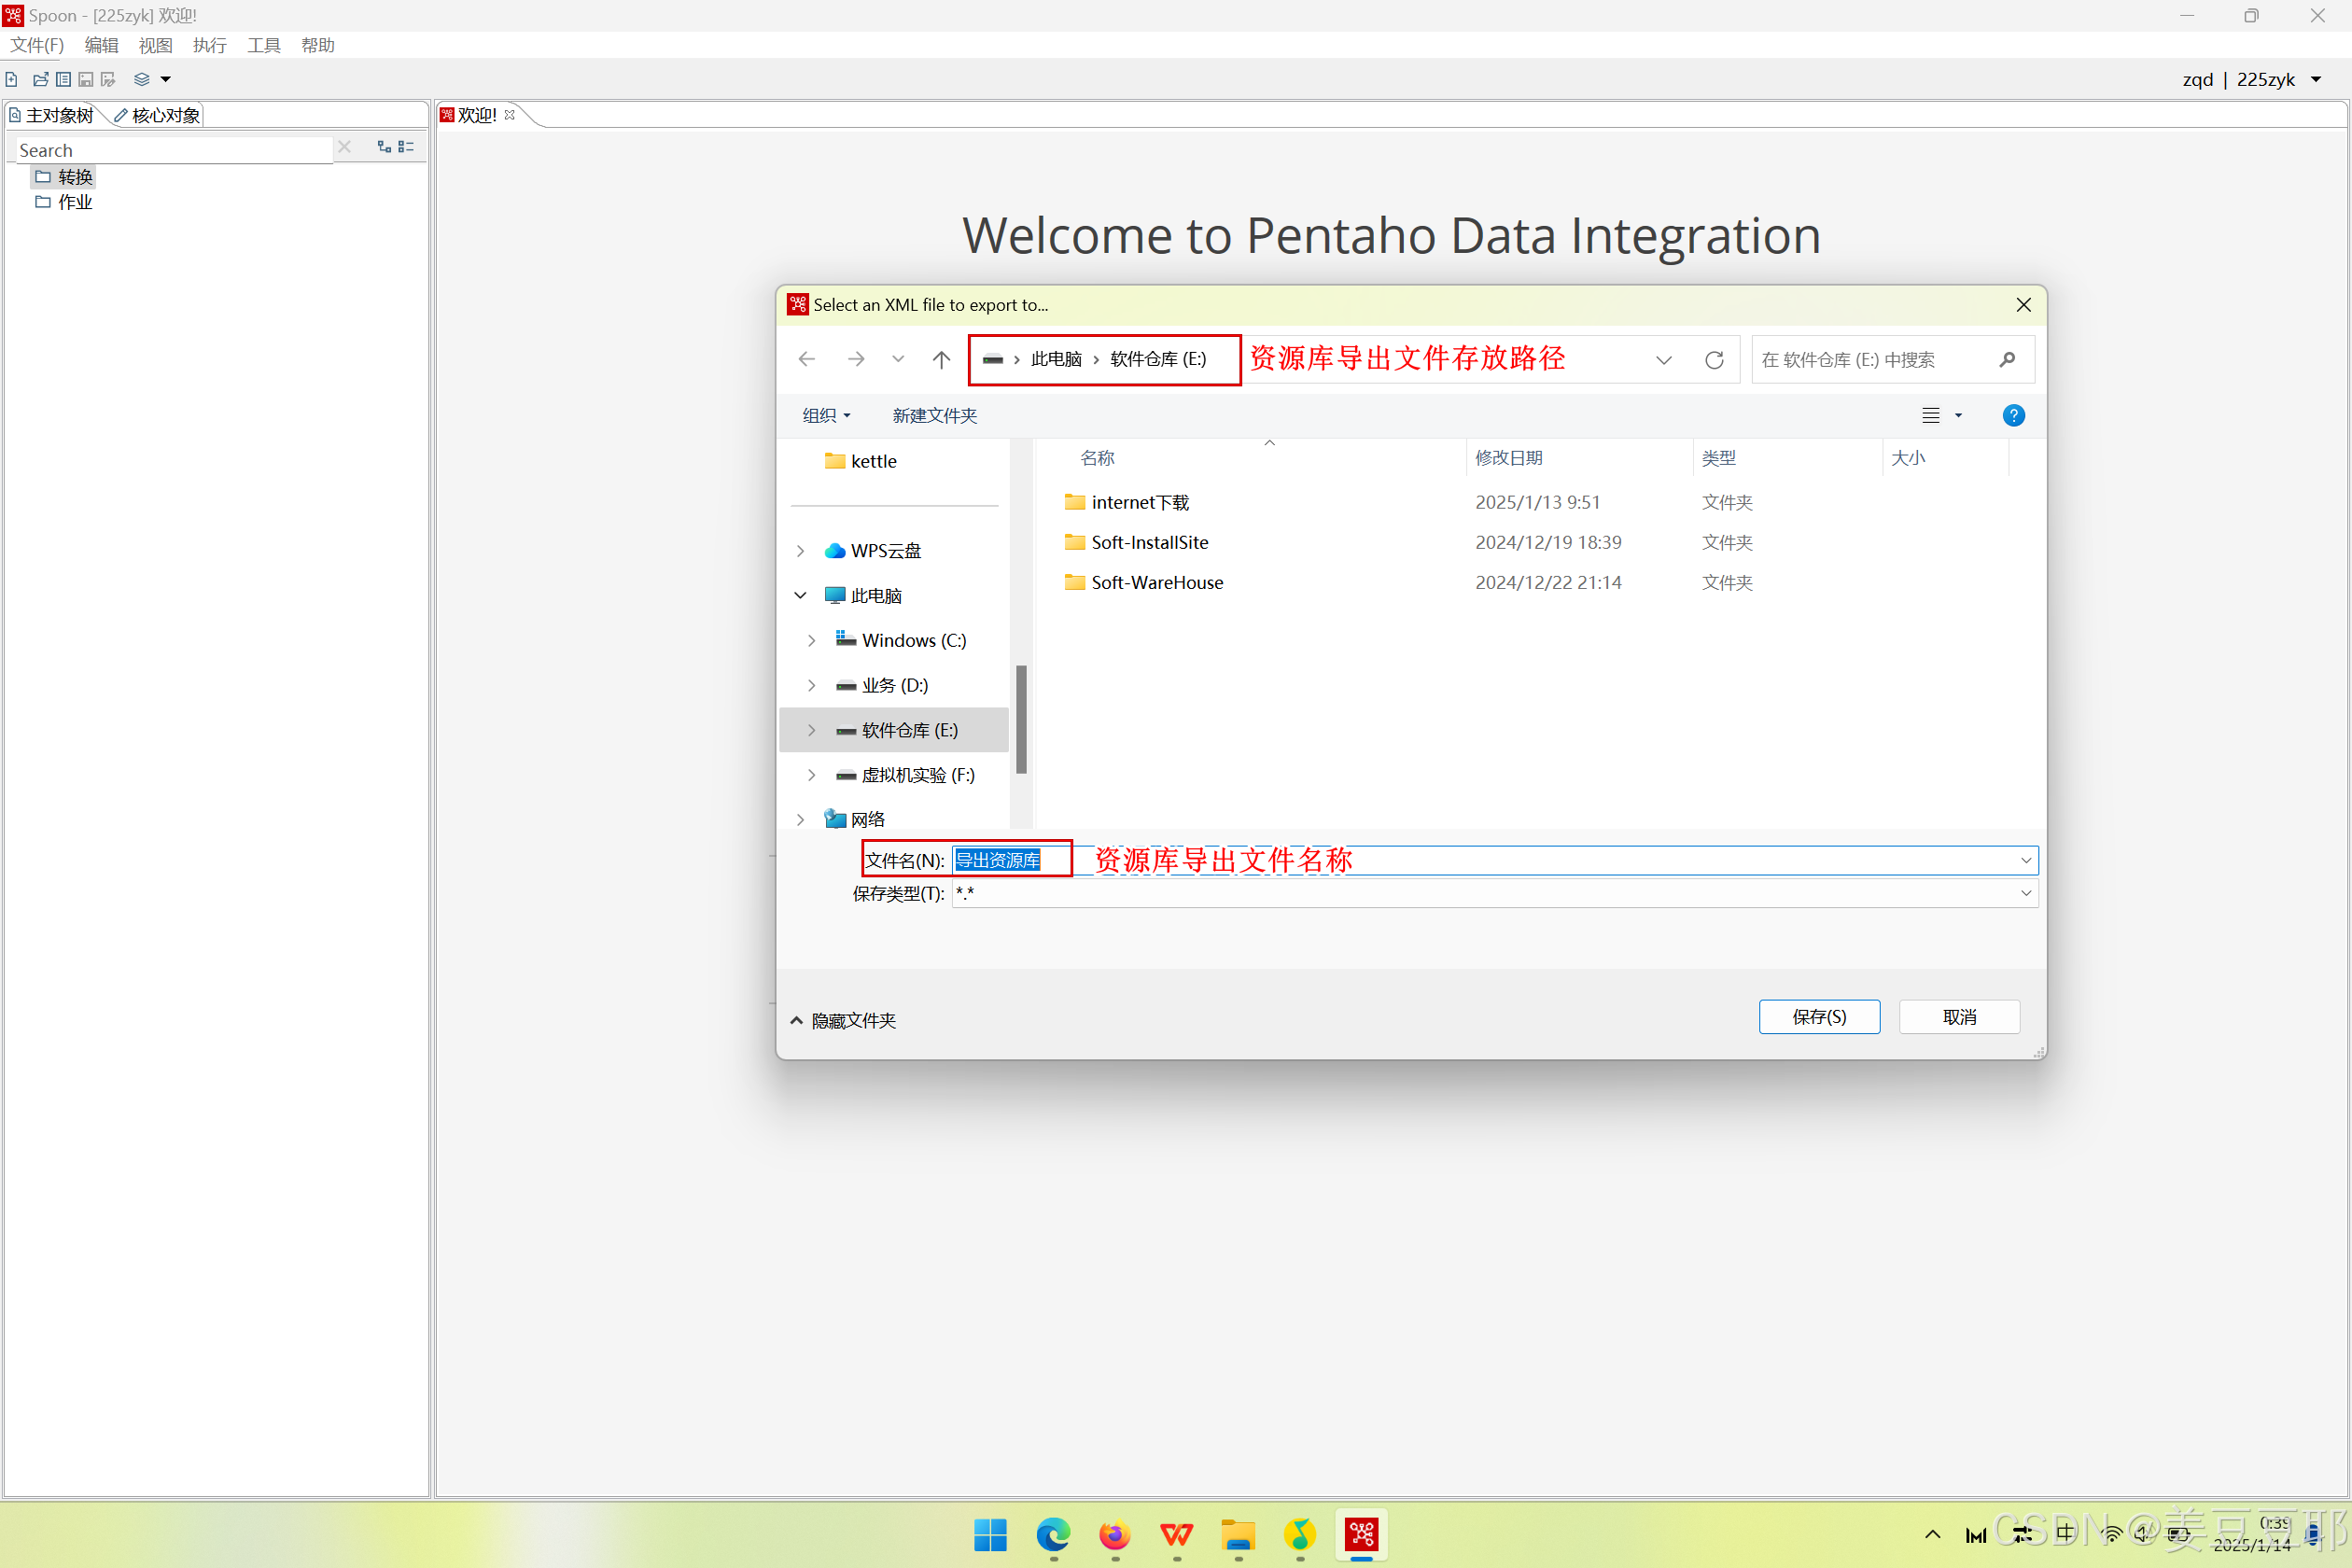2352x1568 pixels.
Task: Switch to the 核心对象 tab
Action: coord(158,116)
